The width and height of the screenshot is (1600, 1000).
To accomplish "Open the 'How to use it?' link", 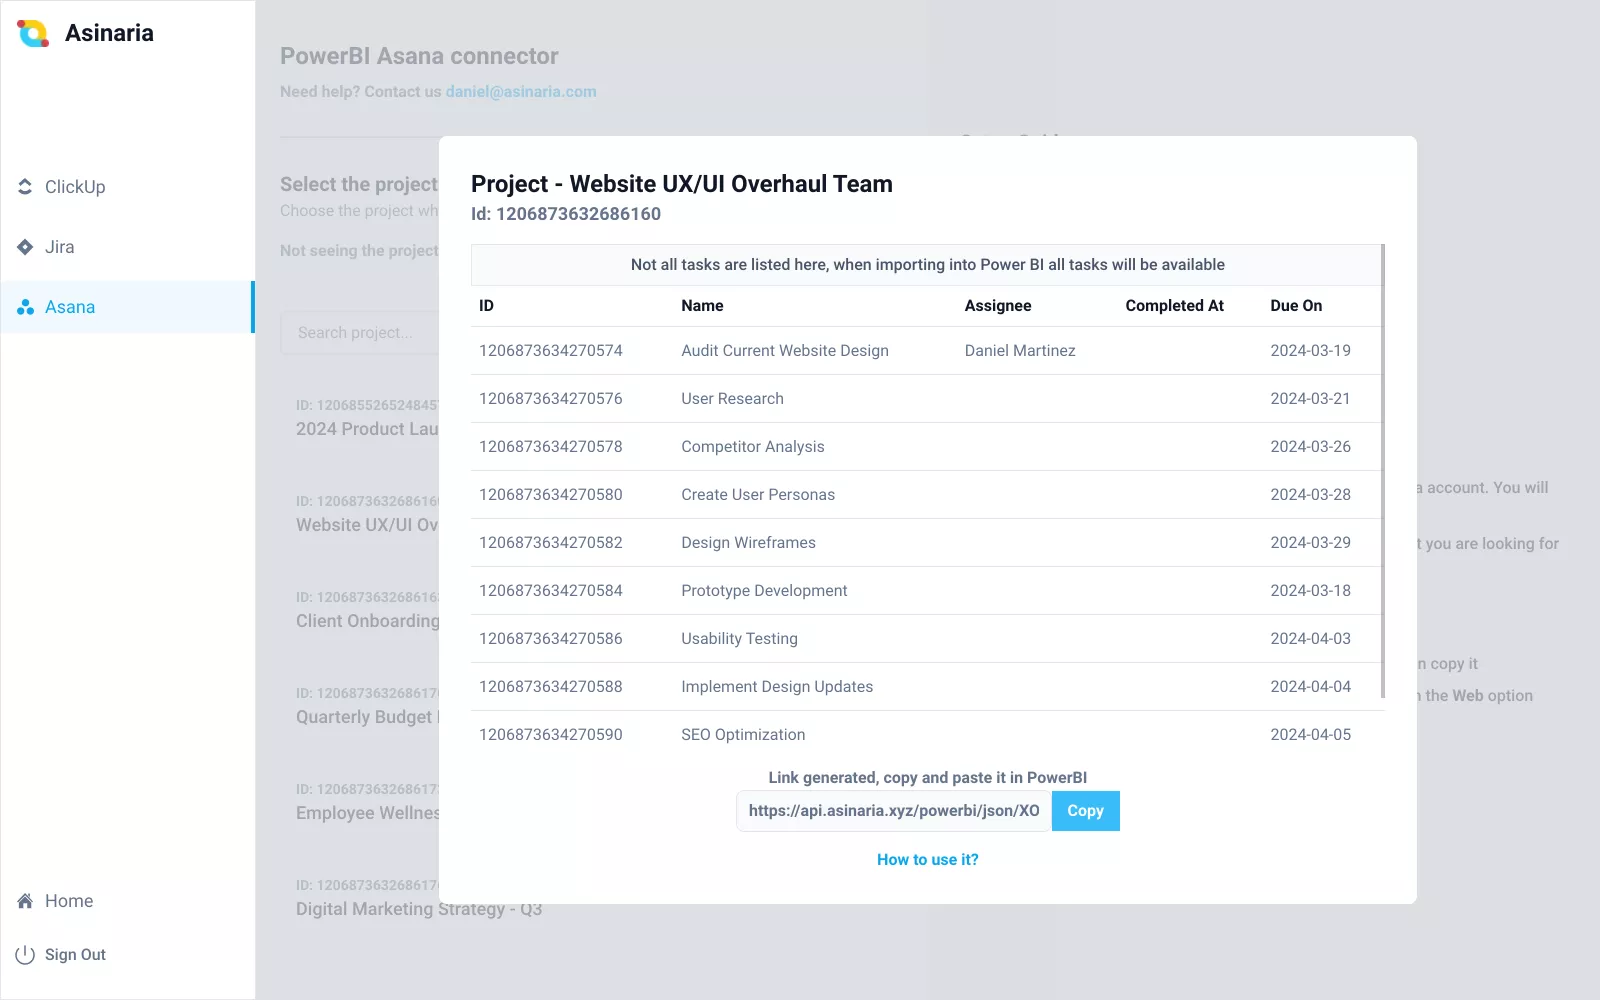I will tap(927, 860).
